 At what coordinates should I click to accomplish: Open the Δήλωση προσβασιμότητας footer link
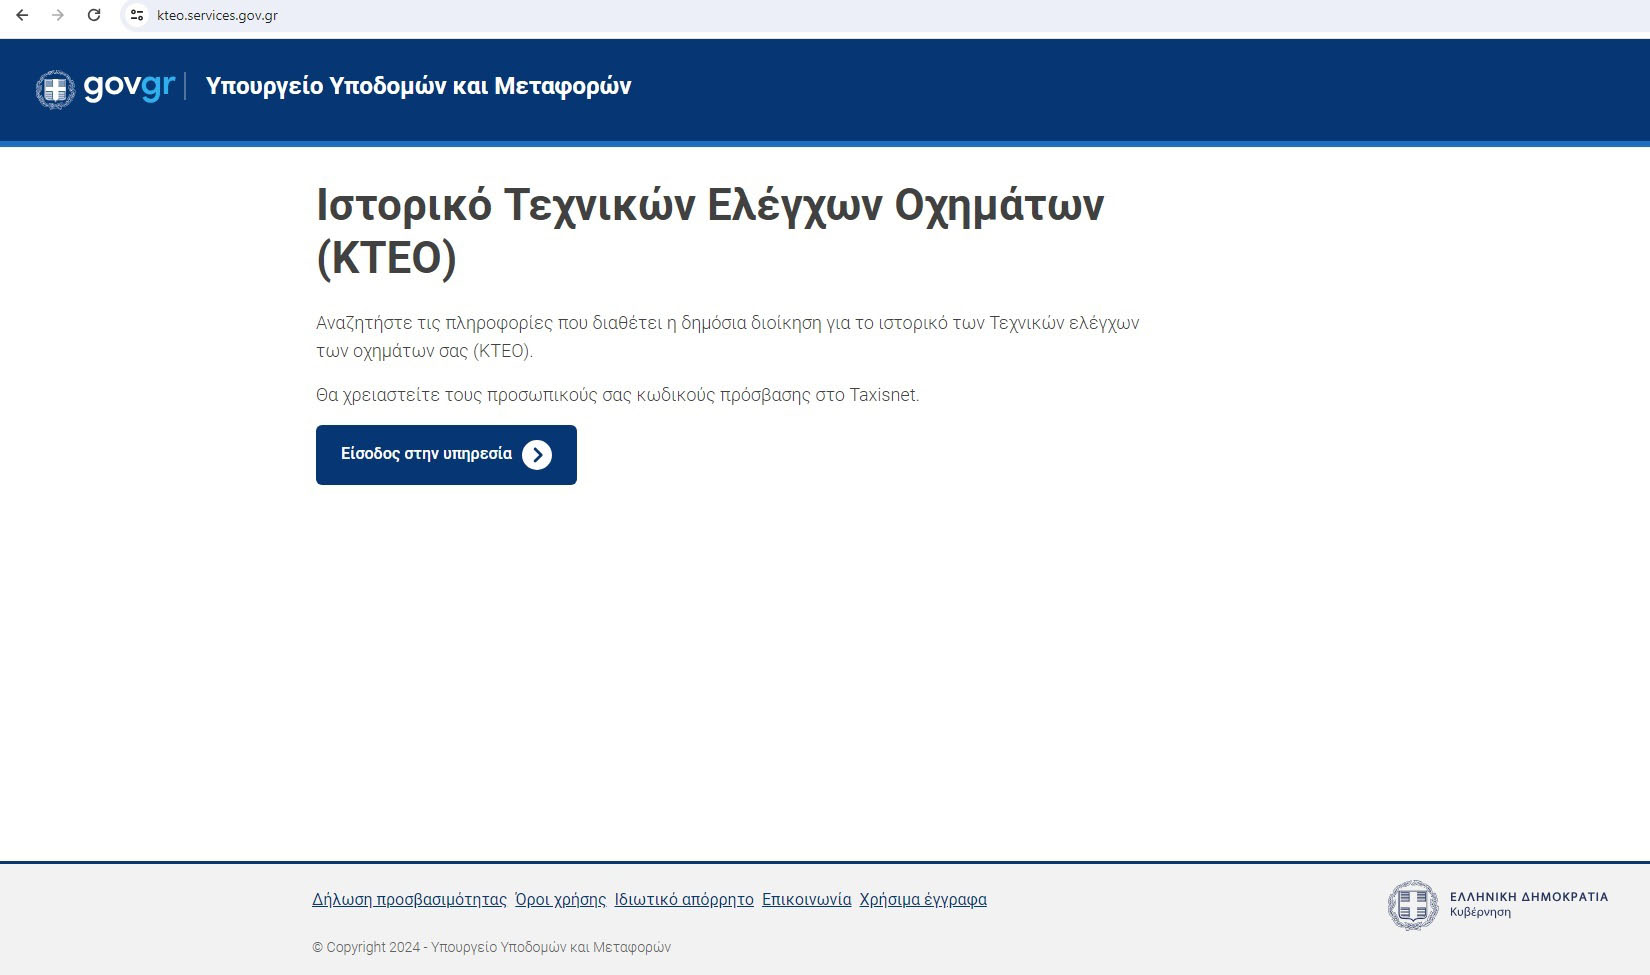pyautogui.click(x=409, y=899)
